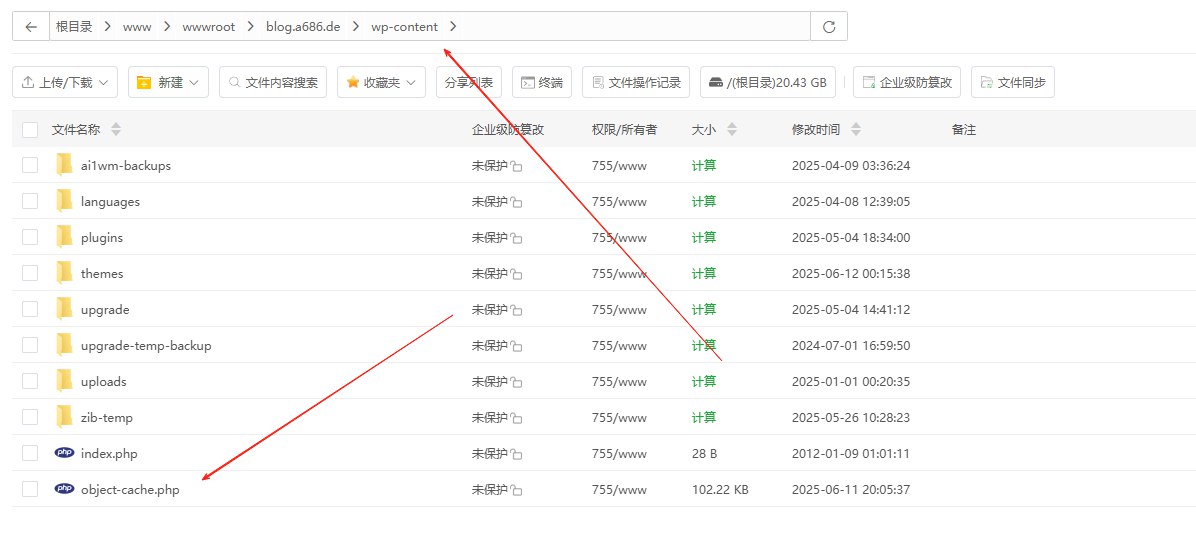Expand the chevron after www breadcrumb
The height and width of the screenshot is (540, 1196).
[167, 27]
